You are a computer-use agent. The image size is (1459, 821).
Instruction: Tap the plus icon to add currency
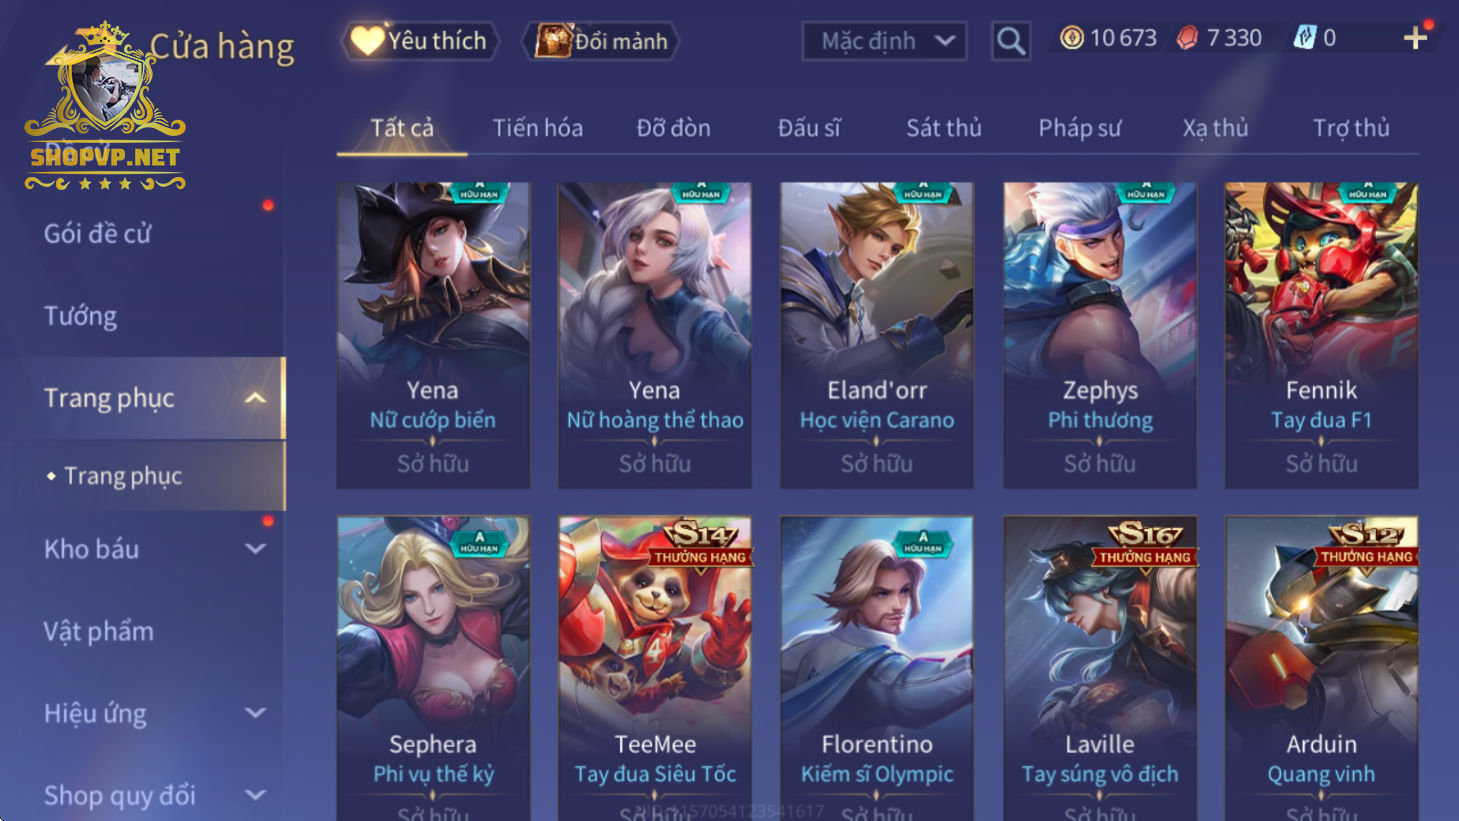[1415, 38]
